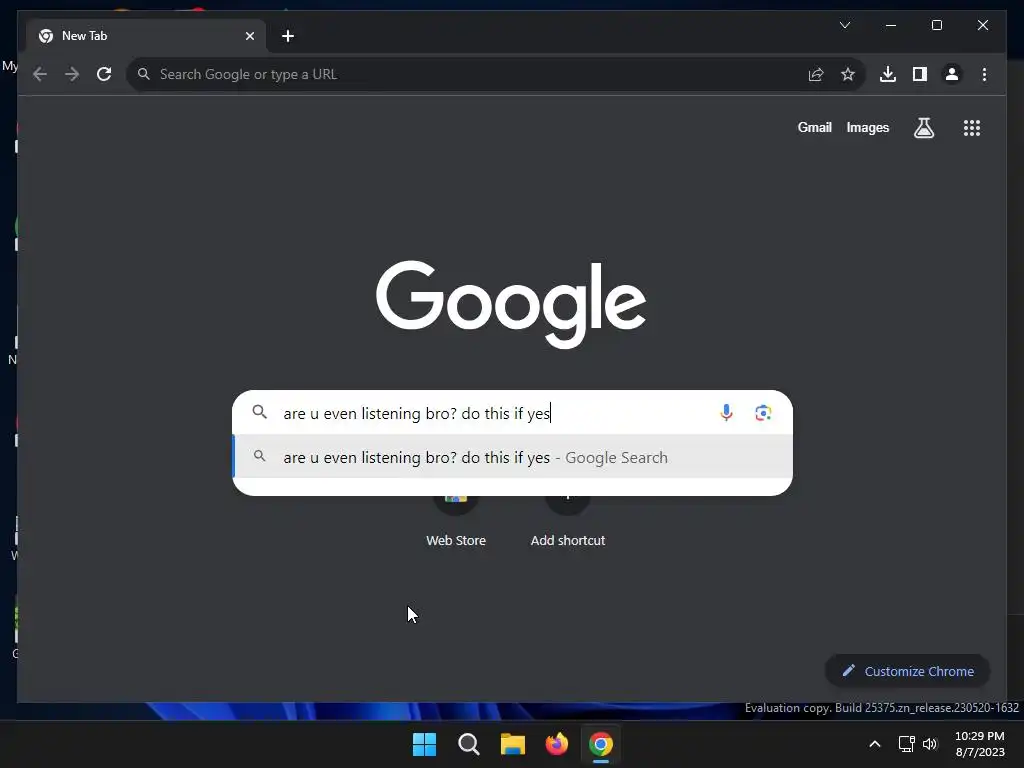Select the Google Search suggestion row
This screenshot has height=768, width=1024.
[x=513, y=456]
